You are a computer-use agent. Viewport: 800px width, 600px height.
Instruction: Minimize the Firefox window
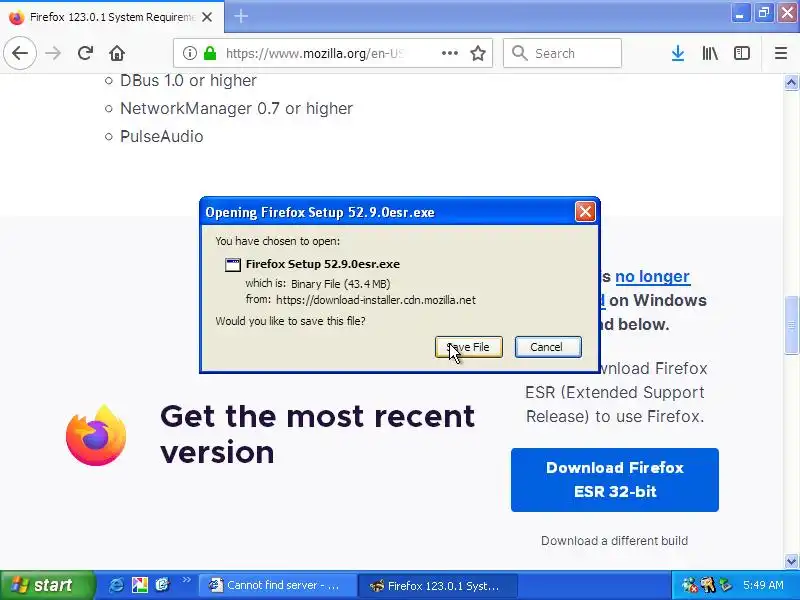(x=739, y=14)
